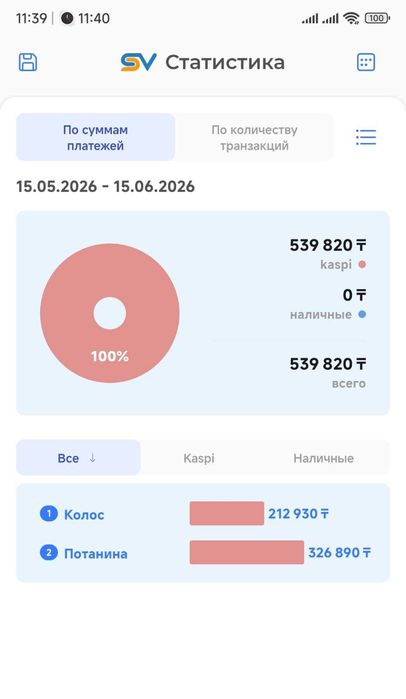
Task: Open the calendar date picker icon
Action: pyautogui.click(x=366, y=62)
